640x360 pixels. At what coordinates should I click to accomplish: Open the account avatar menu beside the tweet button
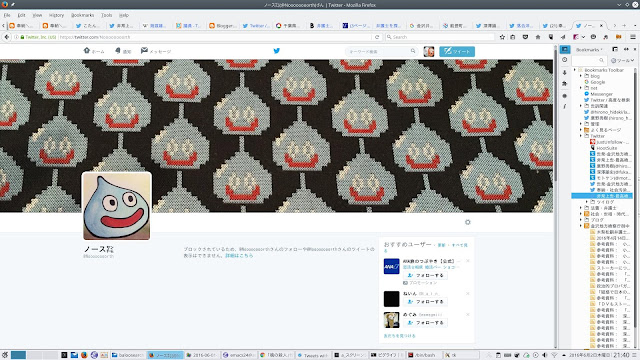point(429,51)
